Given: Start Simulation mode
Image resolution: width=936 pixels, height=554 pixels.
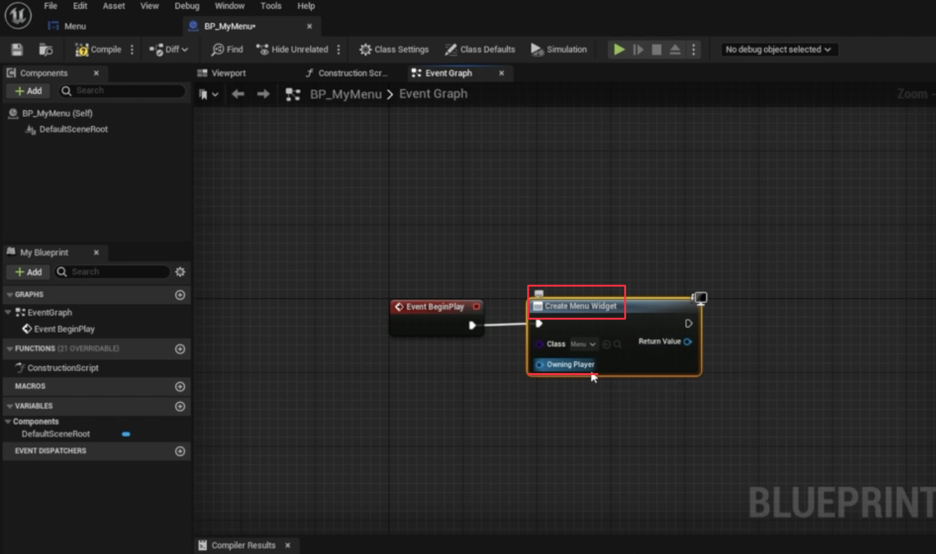Looking at the screenshot, I should click(x=559, y=50).
